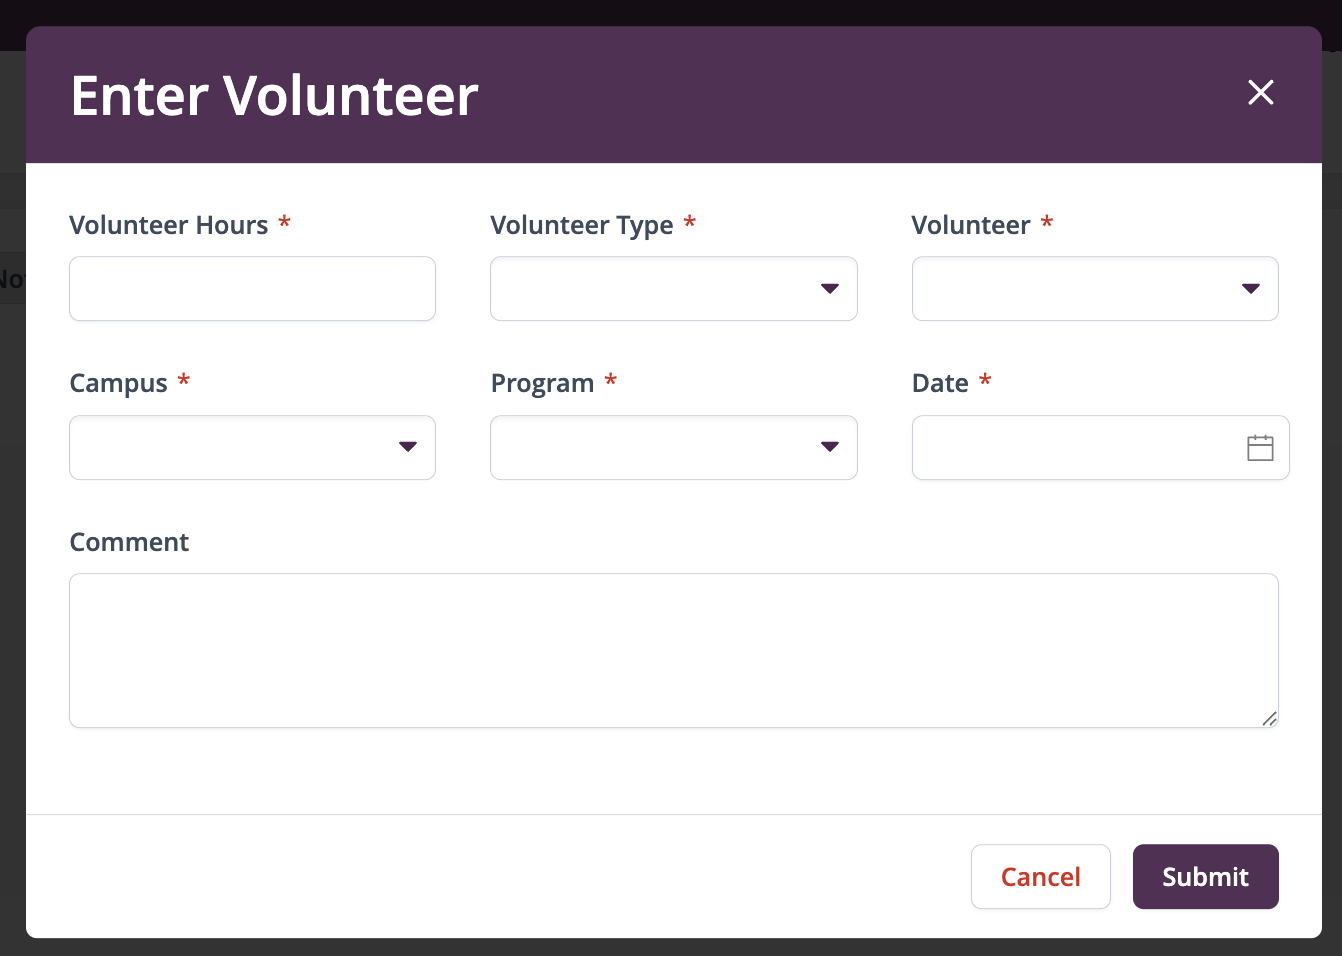Submit the volunteer entry form
The width and height of the screenshot is (1342, 956).
click(x=1205, y=877)
